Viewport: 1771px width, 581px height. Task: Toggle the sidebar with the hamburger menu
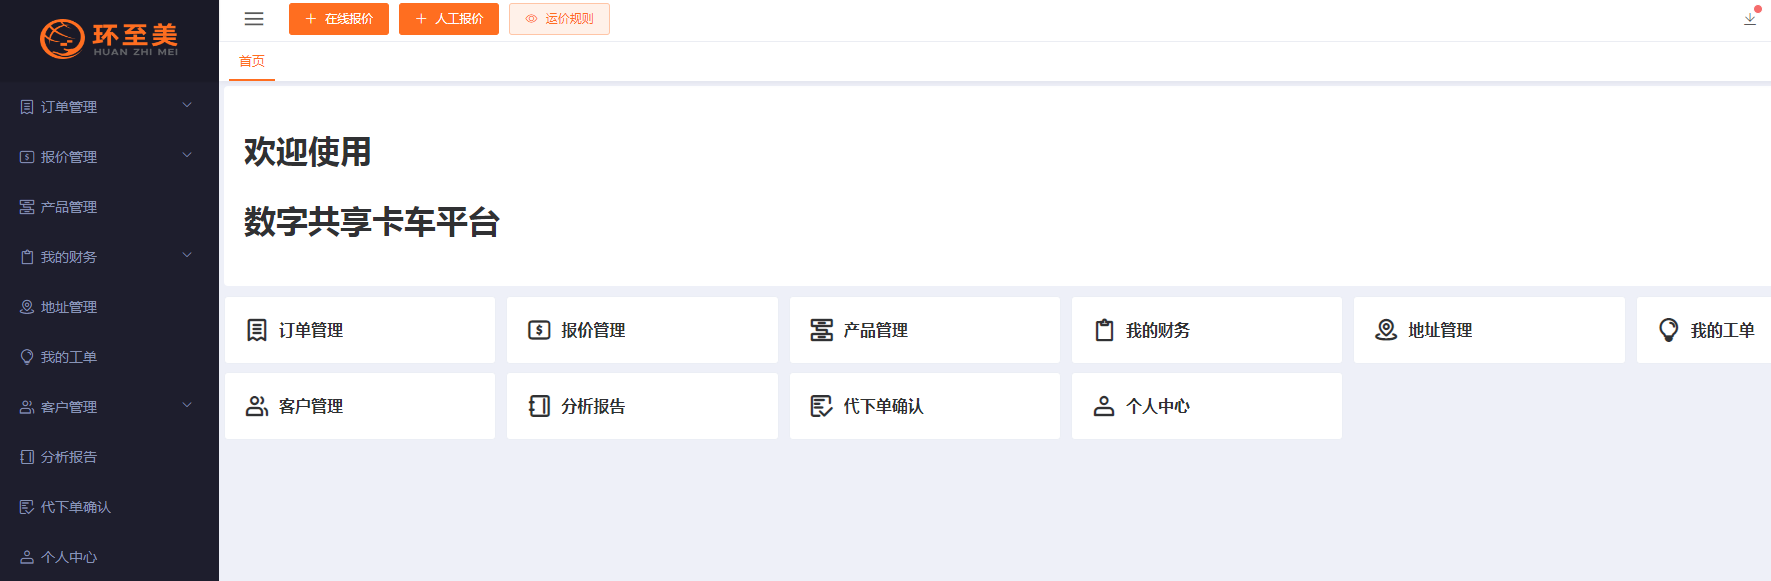(253, 18)
